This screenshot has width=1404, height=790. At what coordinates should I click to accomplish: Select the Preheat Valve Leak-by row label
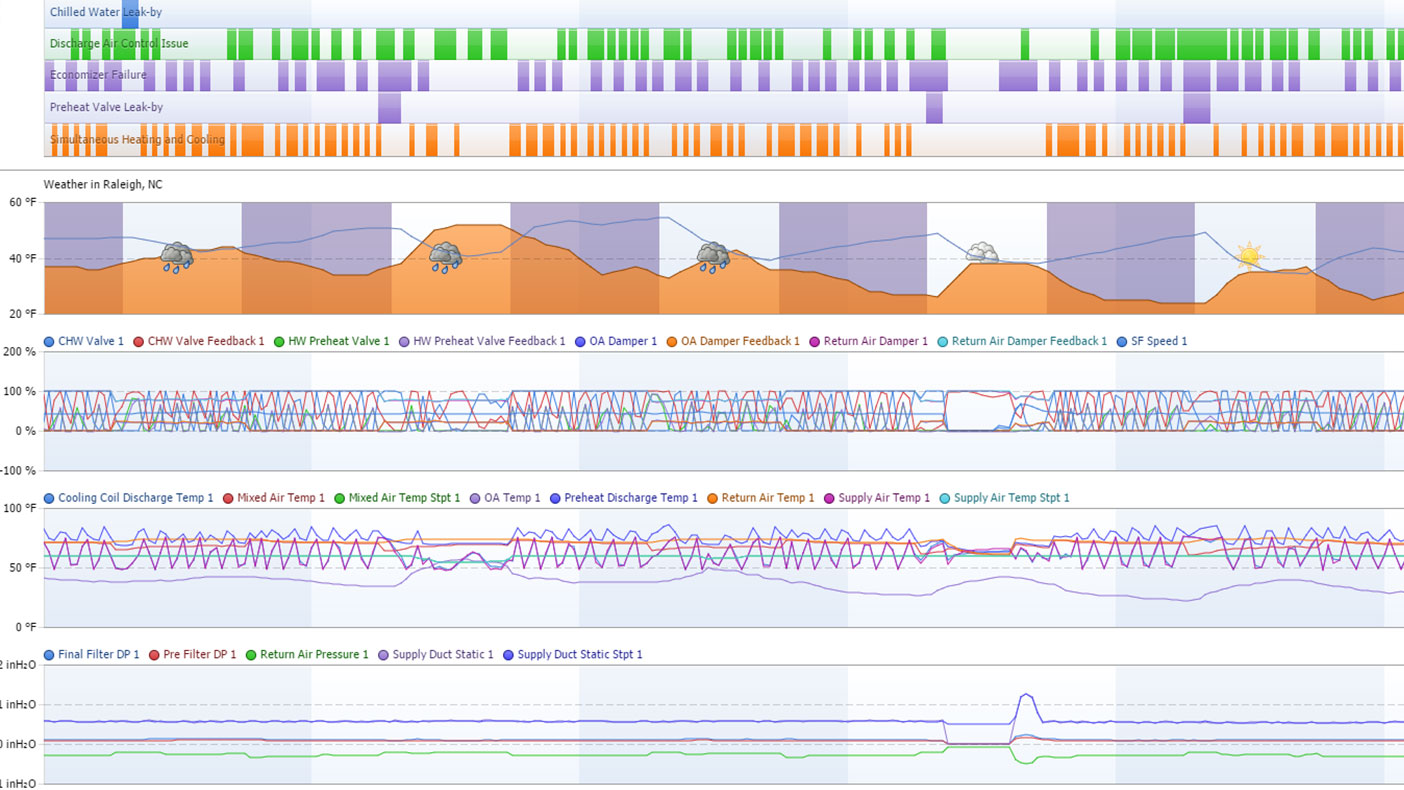(x=106, y=107)
